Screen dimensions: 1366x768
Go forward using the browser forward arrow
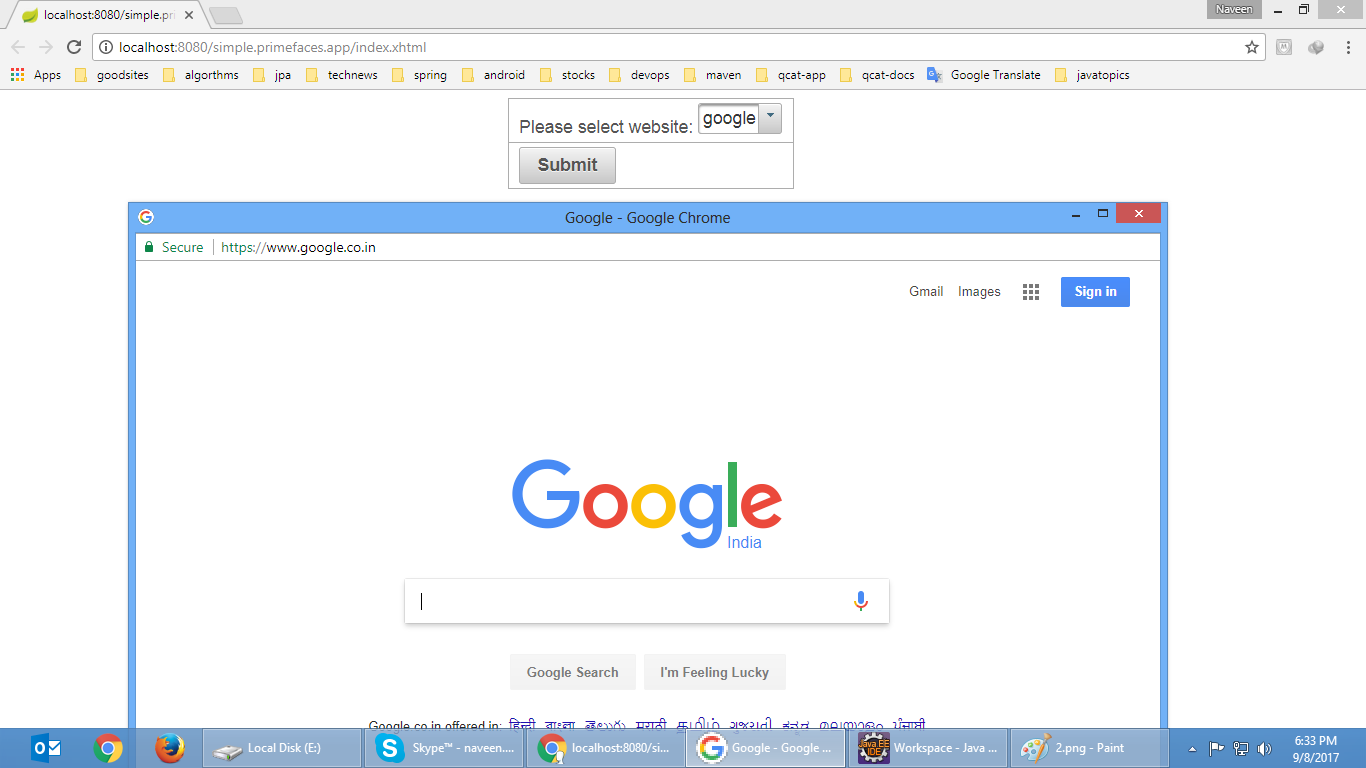pos(46,47)
